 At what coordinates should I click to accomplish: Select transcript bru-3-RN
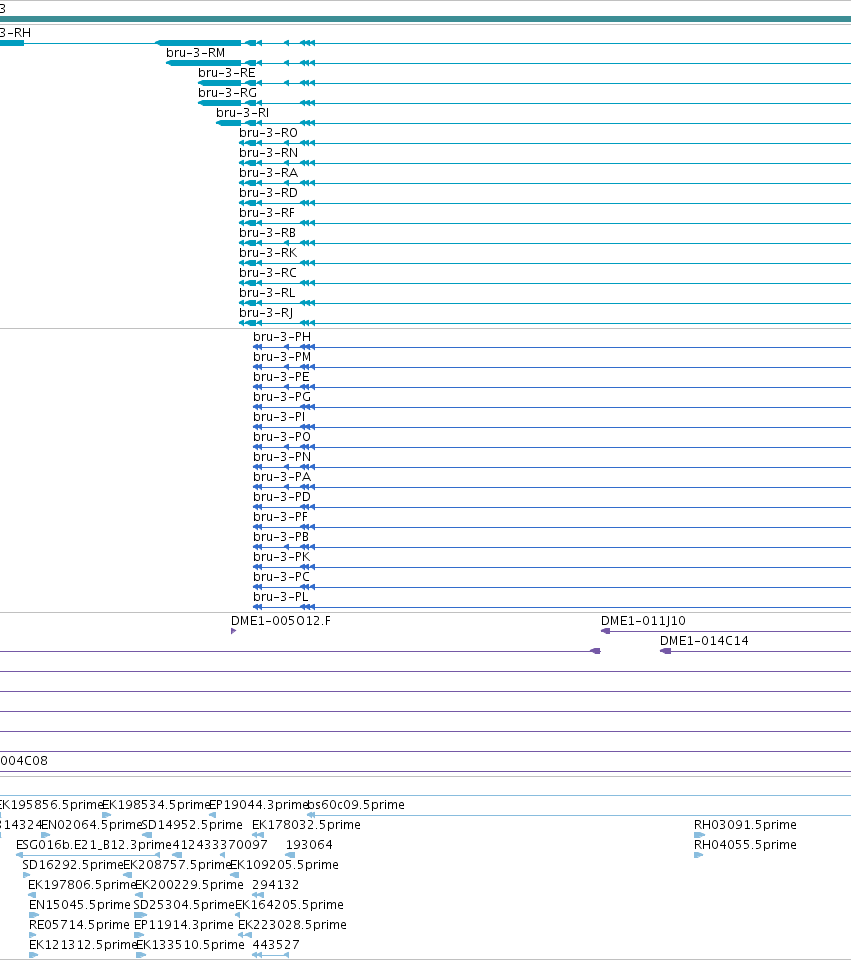click(x=268, y=153)
